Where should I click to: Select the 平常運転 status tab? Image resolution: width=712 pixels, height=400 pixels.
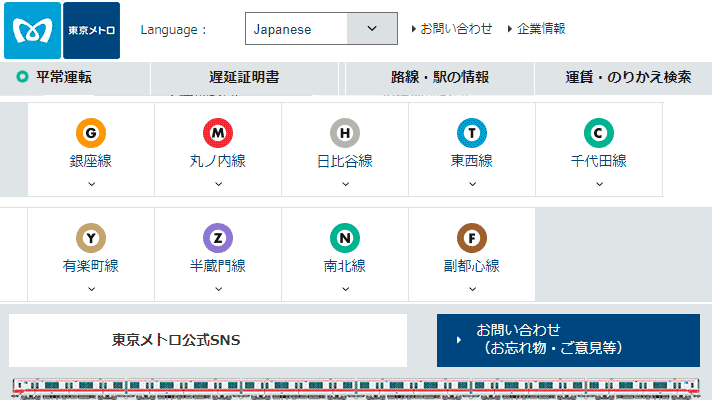[x=74, y=77]
